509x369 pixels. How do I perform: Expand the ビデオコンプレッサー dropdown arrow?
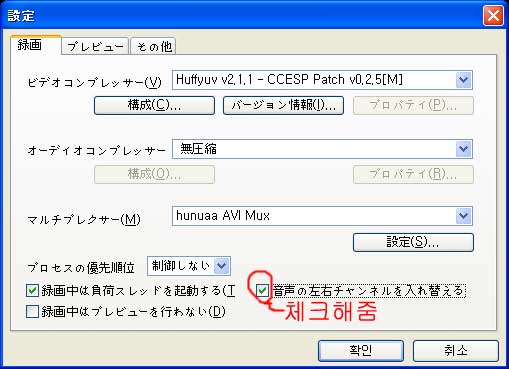[464, 80]
